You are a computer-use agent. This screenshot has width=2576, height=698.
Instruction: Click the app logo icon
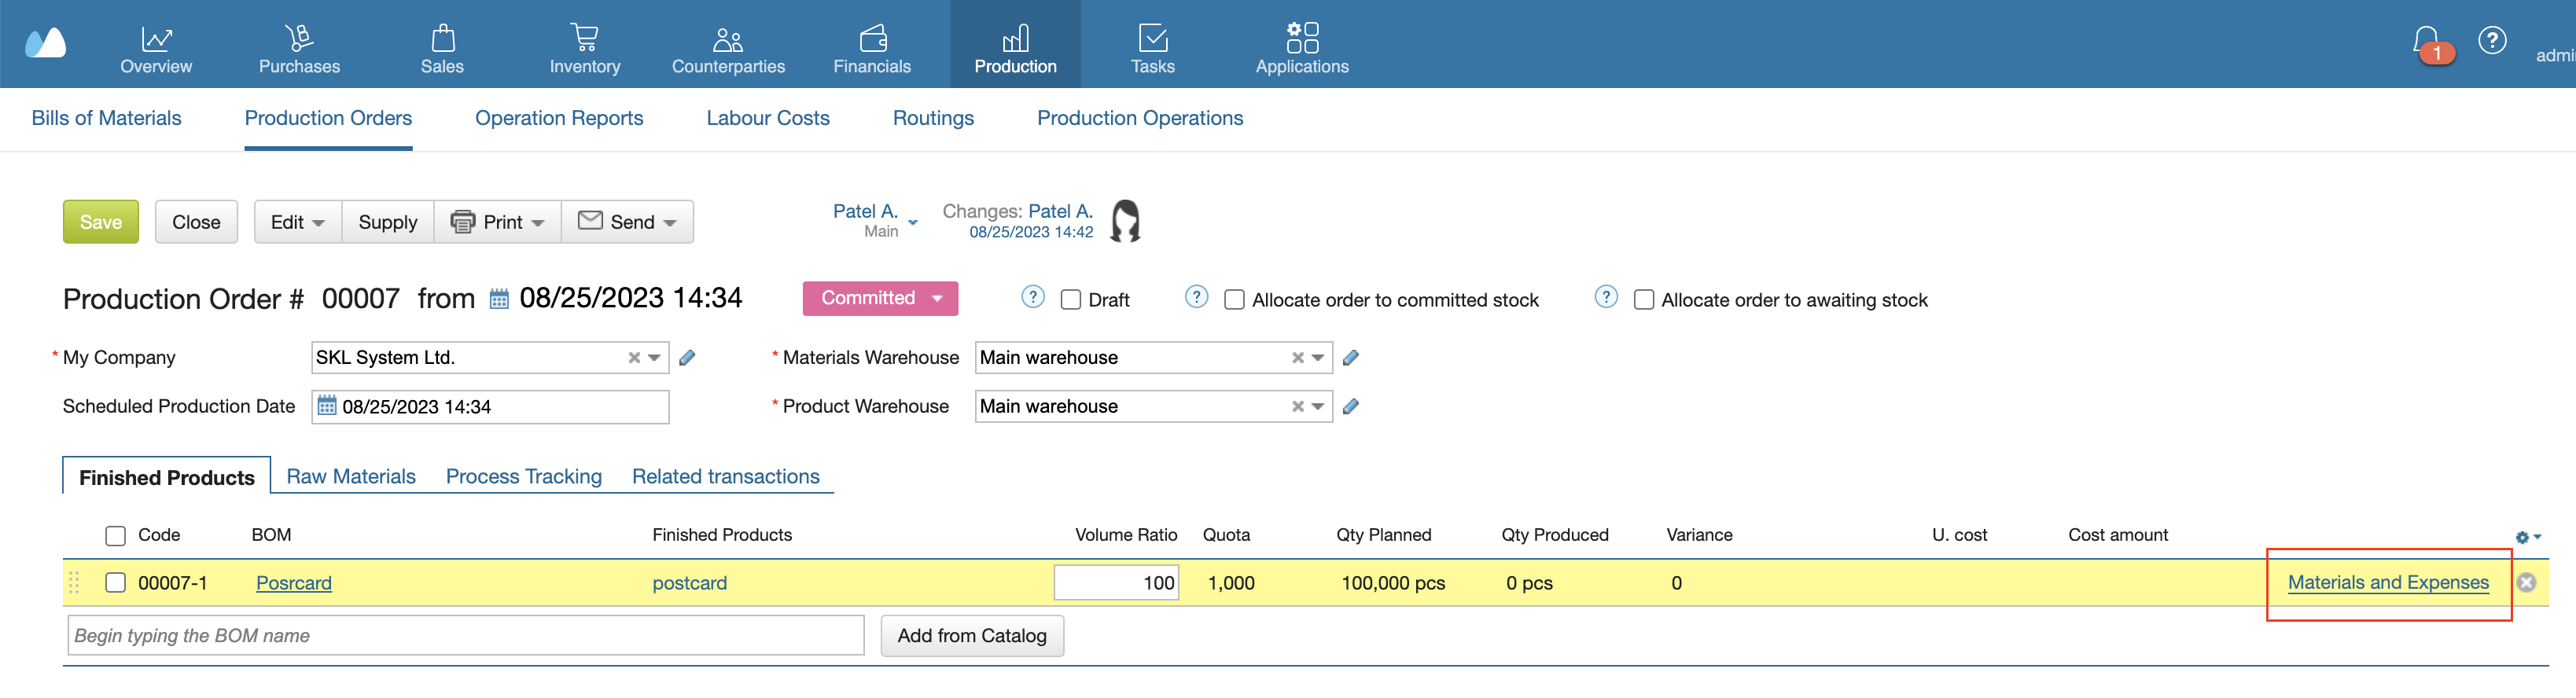click(45, 43)
